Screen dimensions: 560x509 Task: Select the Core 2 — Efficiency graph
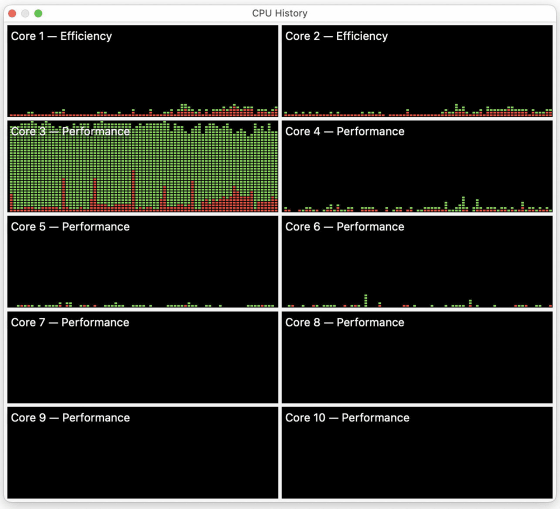pos(417,71)
